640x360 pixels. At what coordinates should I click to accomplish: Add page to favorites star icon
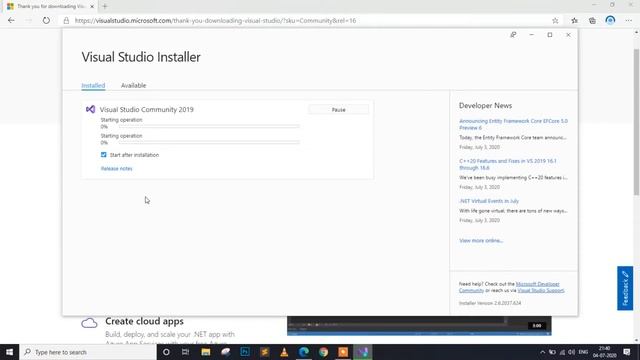555,20
